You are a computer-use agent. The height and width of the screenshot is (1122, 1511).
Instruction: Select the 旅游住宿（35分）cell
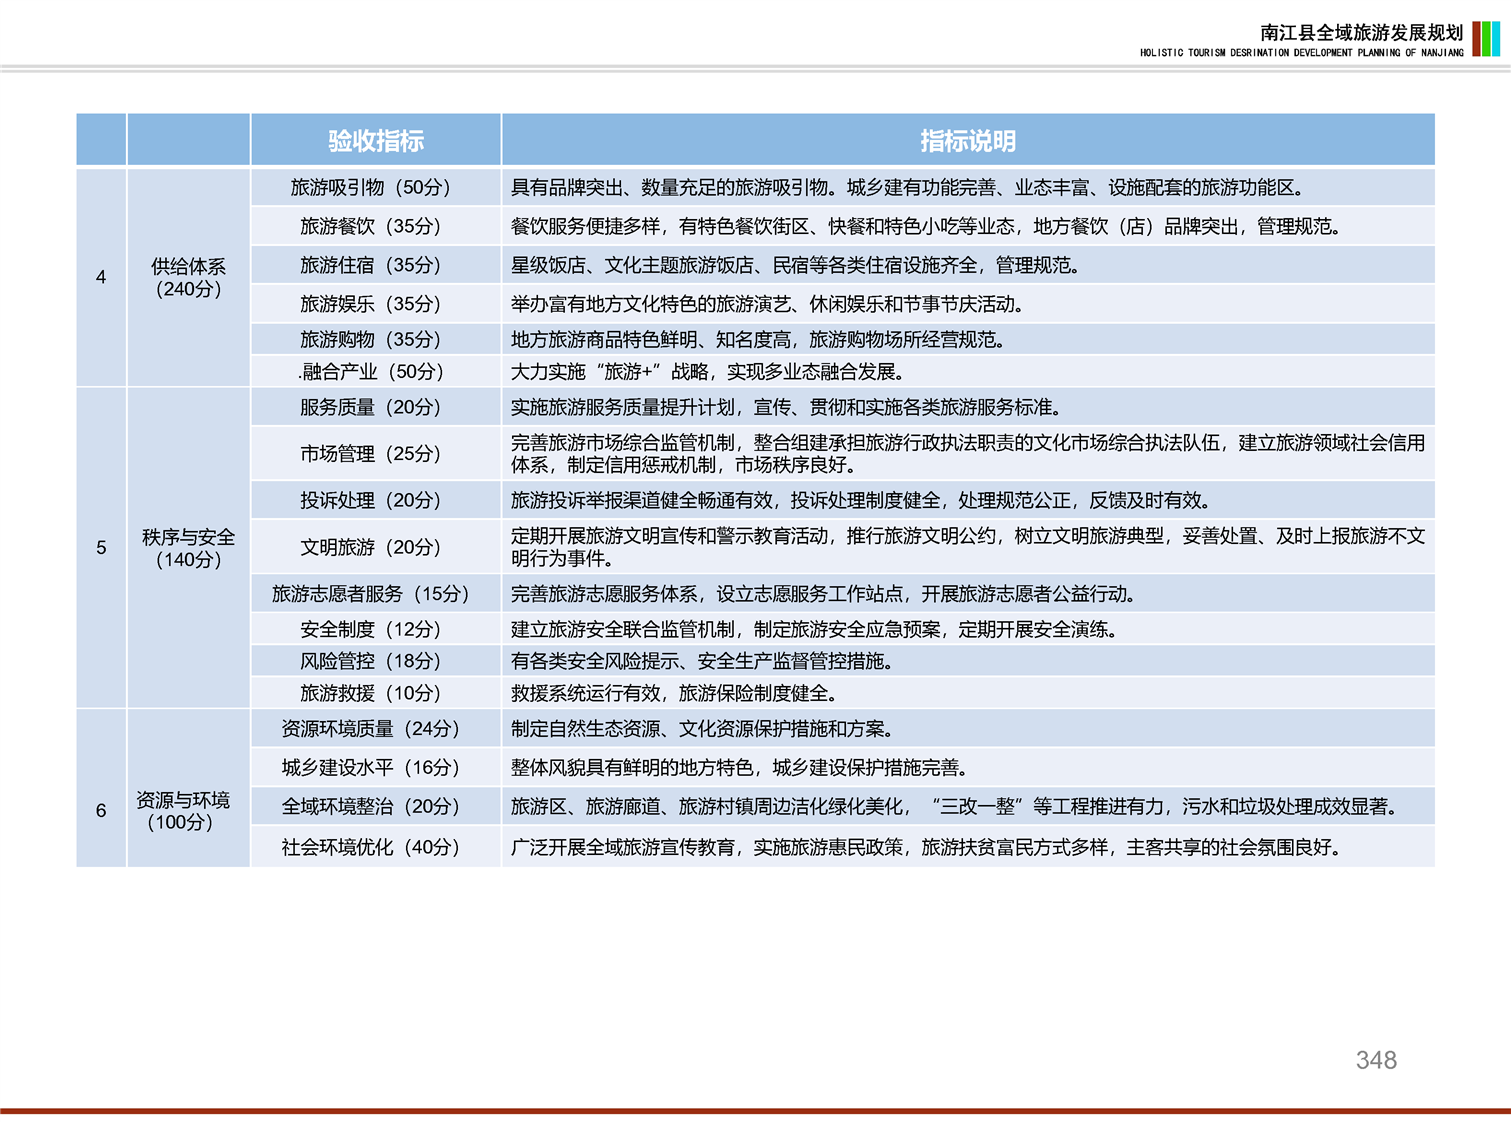coord(375,265)
